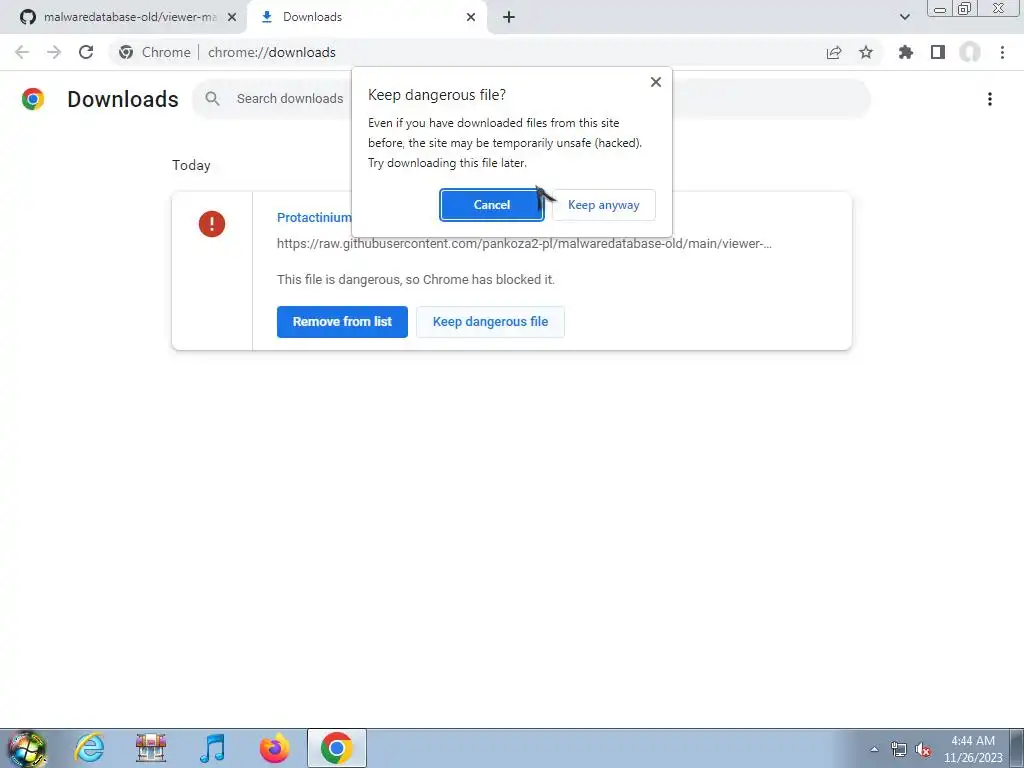Open the extensions puzzle icon

click(x=906, y=52)
